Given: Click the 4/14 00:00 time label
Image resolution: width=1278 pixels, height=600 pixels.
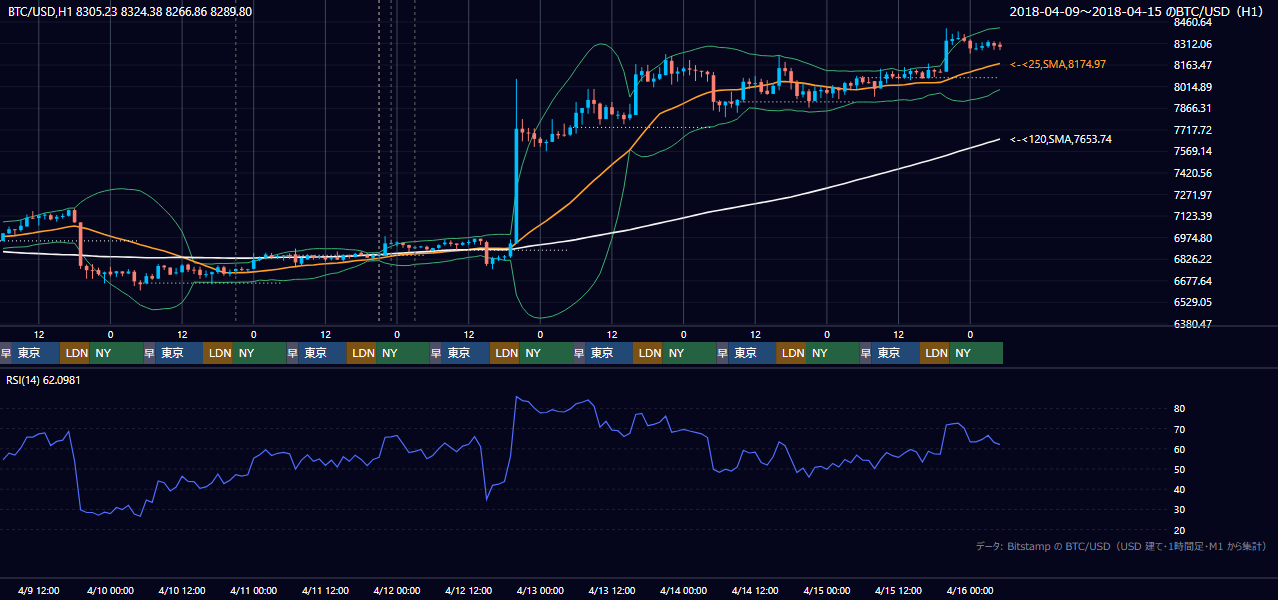Looking at the screenshot, I should [684, 590].
